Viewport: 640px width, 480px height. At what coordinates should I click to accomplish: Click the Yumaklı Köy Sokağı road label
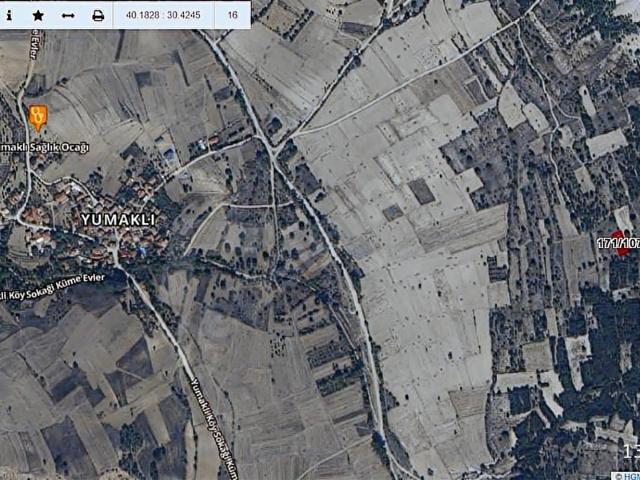click(x=215, y=428)
